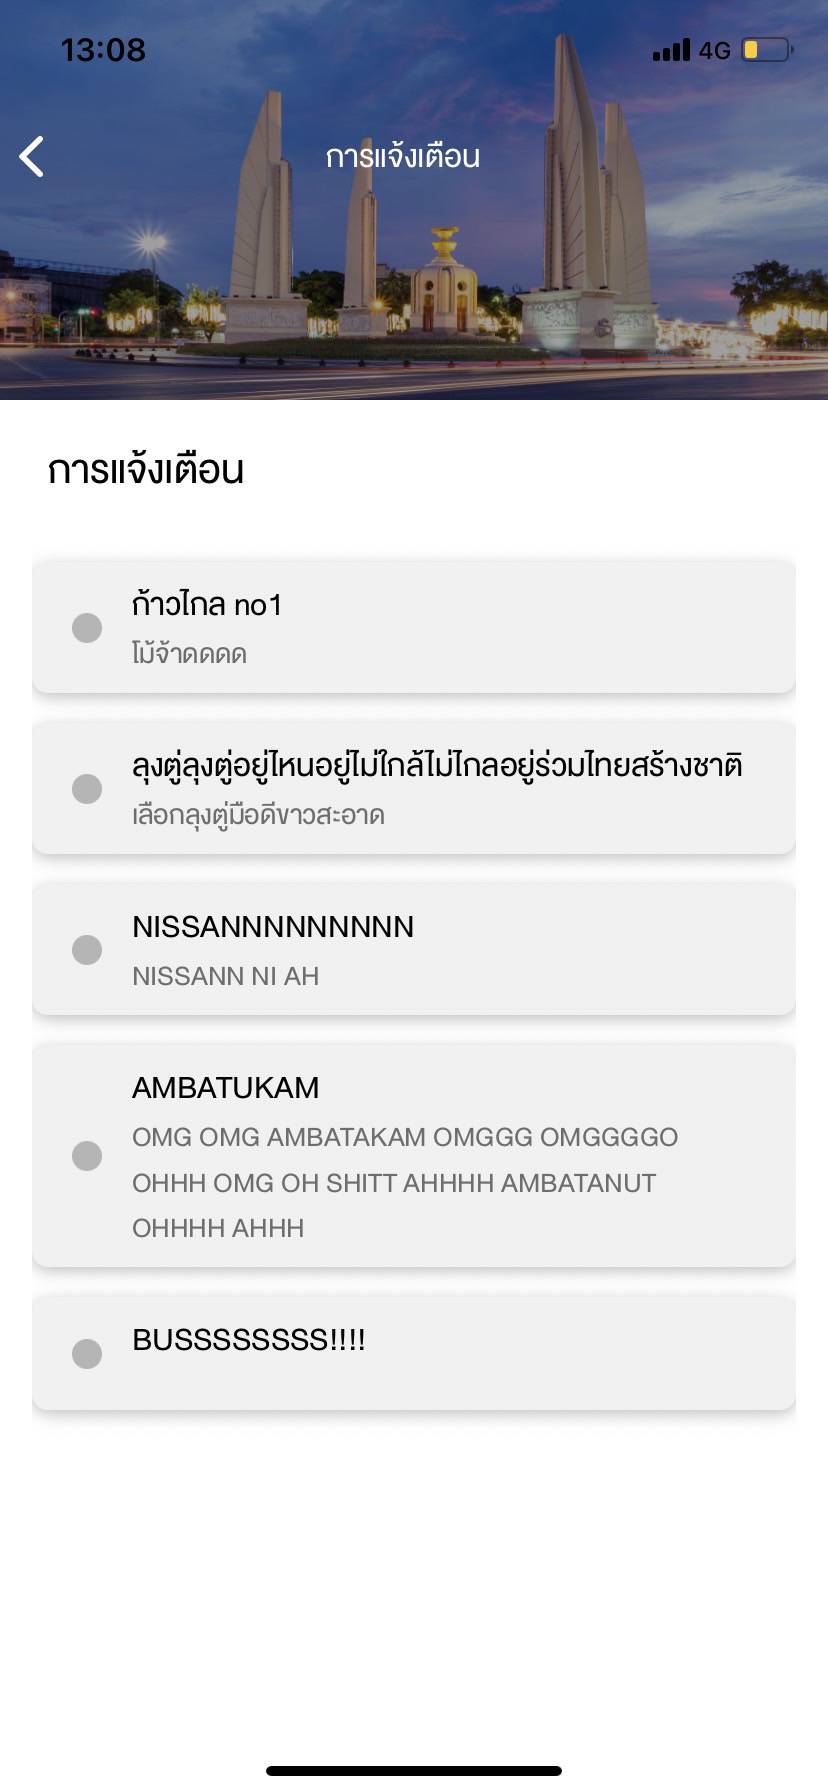Select the grey dot beside ก้าวไกล no1
Viewport: 828px width, 1792px height.
coord(87,628)
